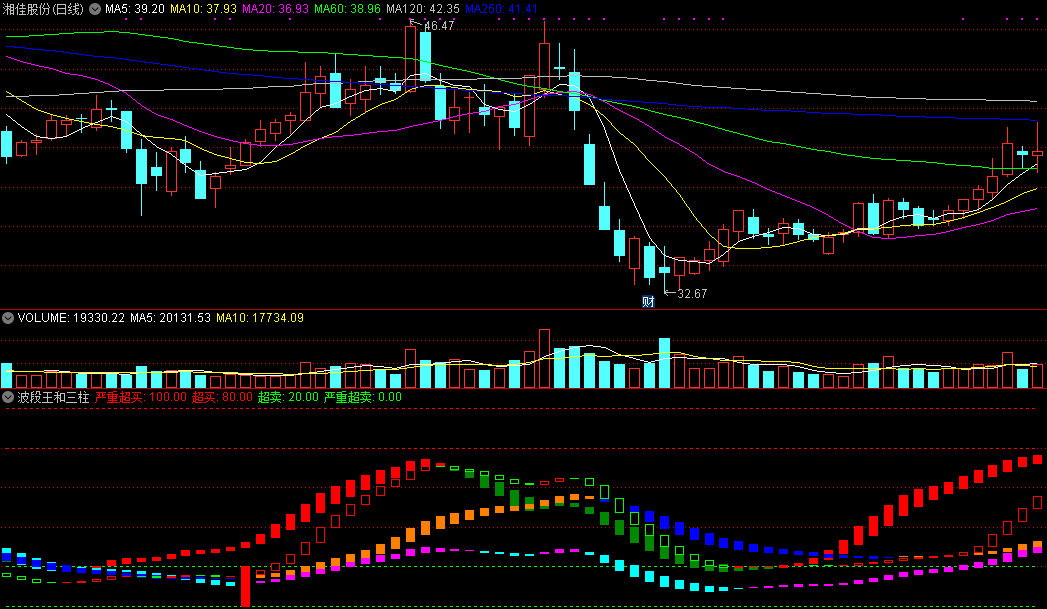This screenshot has height=609, width=1047.
Task: Open the dropdown beside 湘佳股份(日线) title
Action: coord(95,9)
